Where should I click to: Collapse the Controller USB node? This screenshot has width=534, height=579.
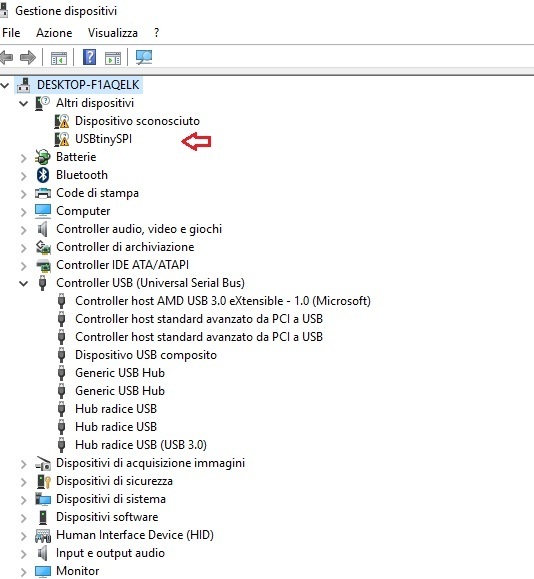click(x=24, y=284)
